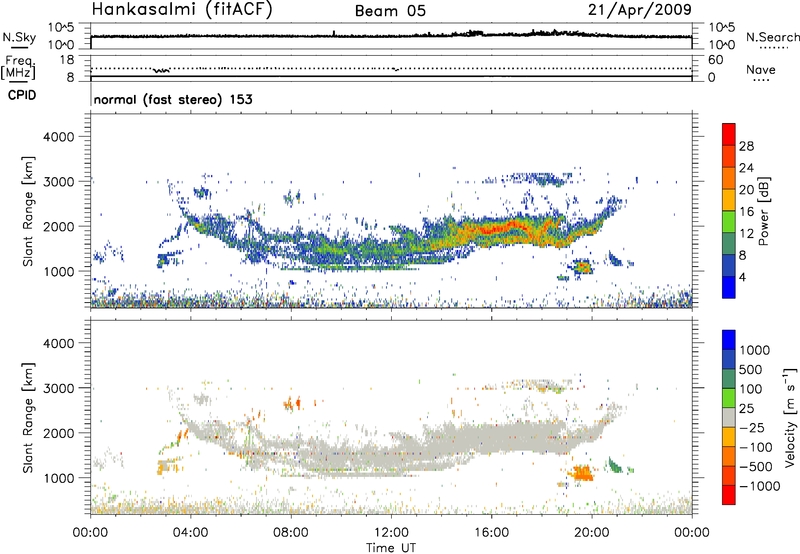The width and height of the screenshot is (800, 554).
Task: Click the '04:00' time tick label
Action: pyautogui.click(x=190, y=533)
